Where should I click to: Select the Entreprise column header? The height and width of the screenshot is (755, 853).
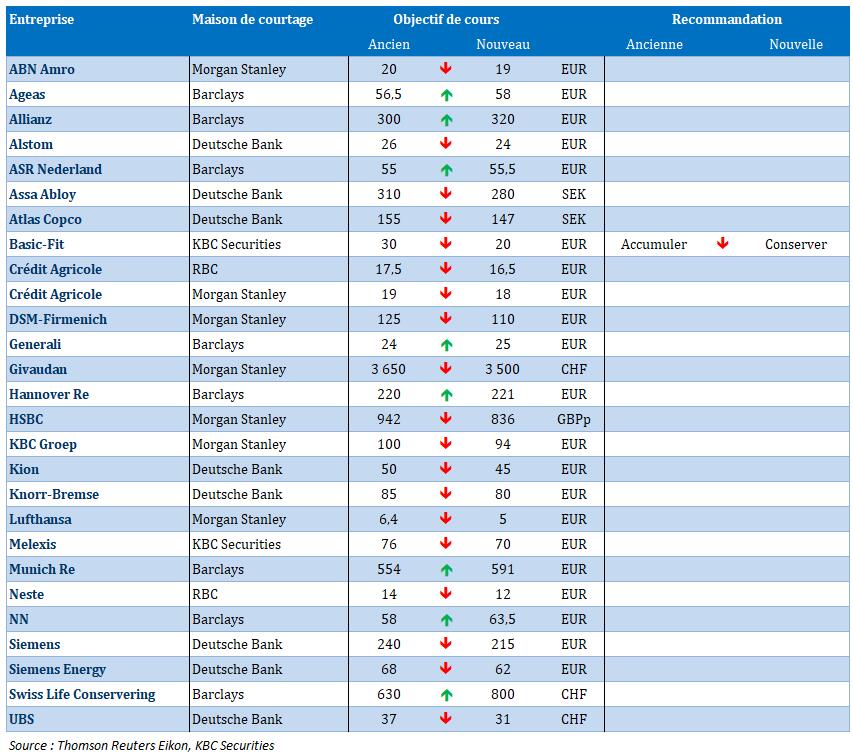41,20
